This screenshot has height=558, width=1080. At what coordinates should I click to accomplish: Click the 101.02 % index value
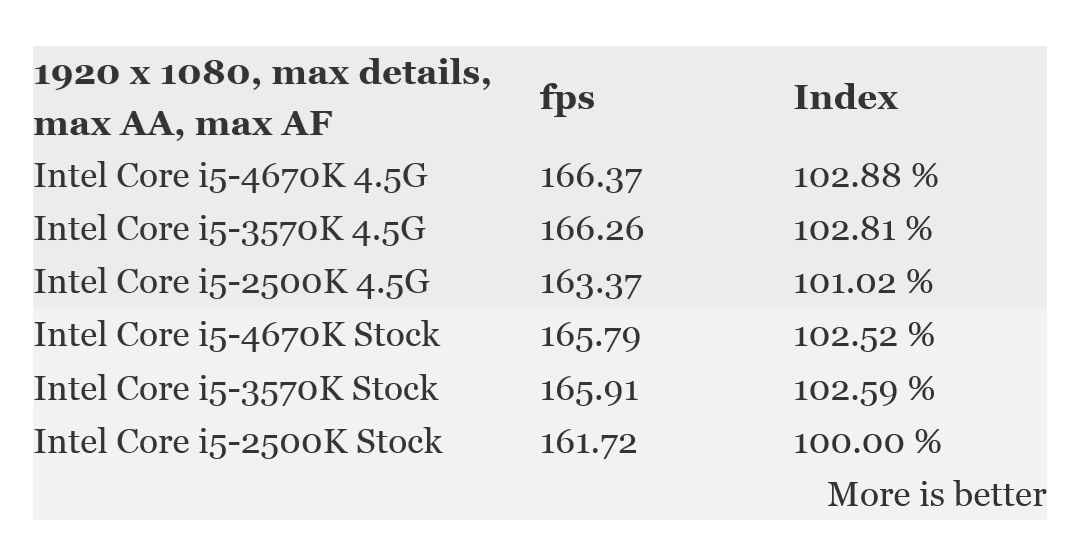tap(862, 283)
